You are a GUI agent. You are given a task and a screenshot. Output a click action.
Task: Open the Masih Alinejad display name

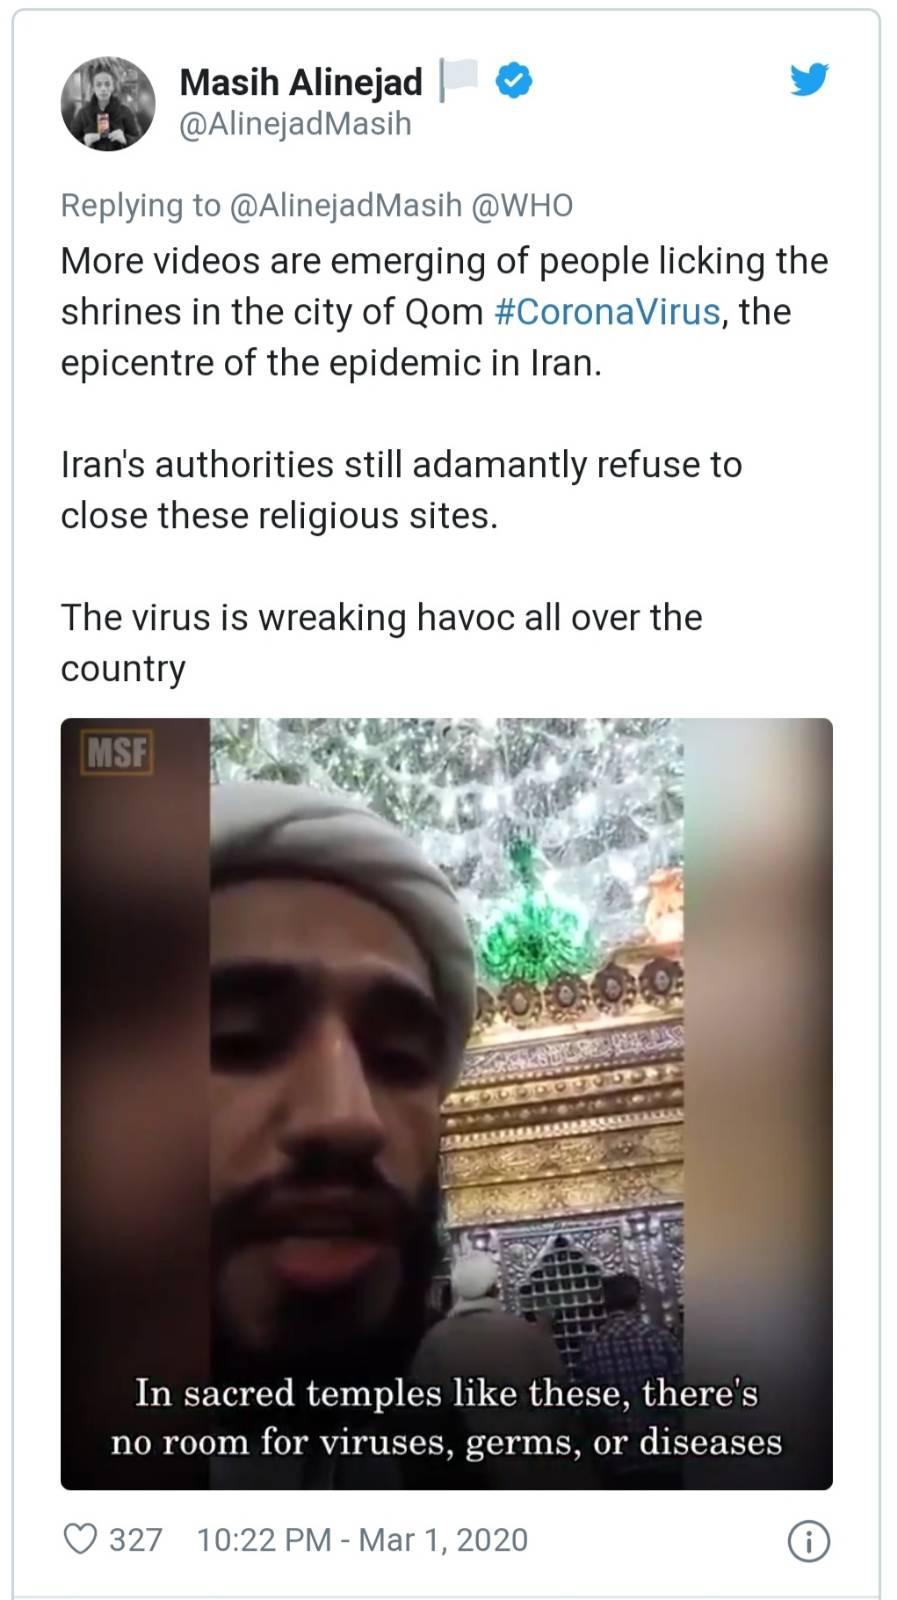[301, 82]
